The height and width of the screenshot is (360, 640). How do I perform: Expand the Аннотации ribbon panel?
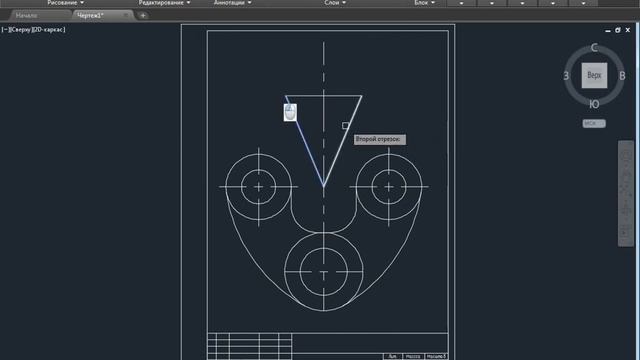tap(232, 2)
